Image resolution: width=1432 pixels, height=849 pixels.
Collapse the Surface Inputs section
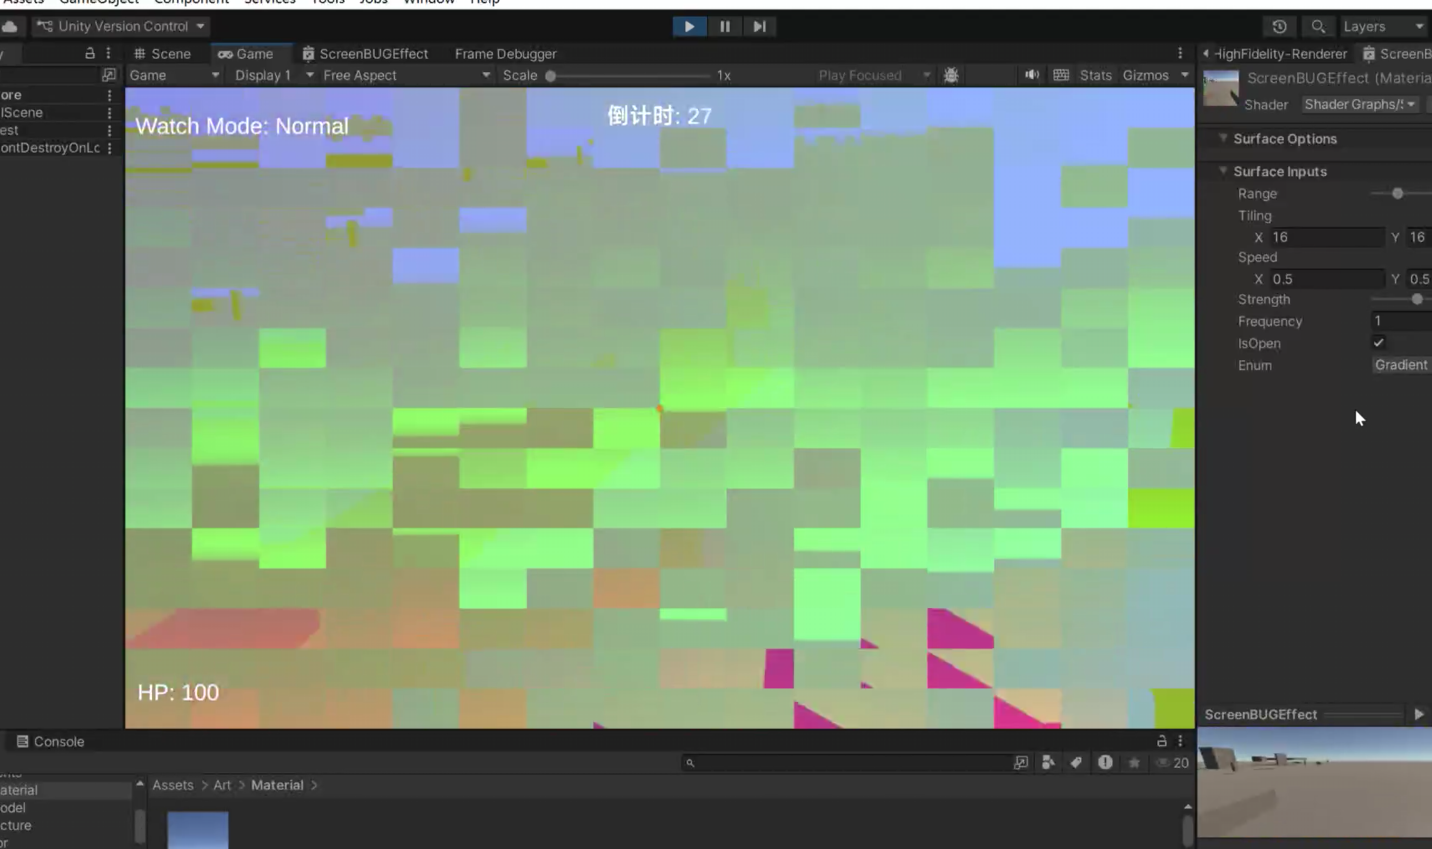(x=1223, y=171)
